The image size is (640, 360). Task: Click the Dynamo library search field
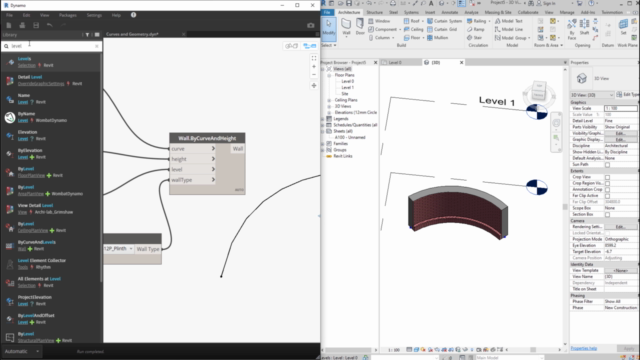pos(51,46)
